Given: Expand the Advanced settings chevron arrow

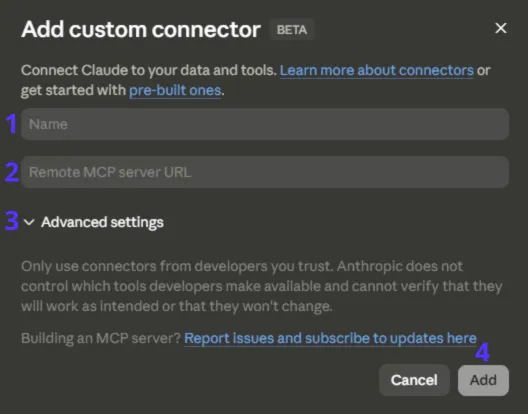Looking at the screenshot, I should click(29, 222).
